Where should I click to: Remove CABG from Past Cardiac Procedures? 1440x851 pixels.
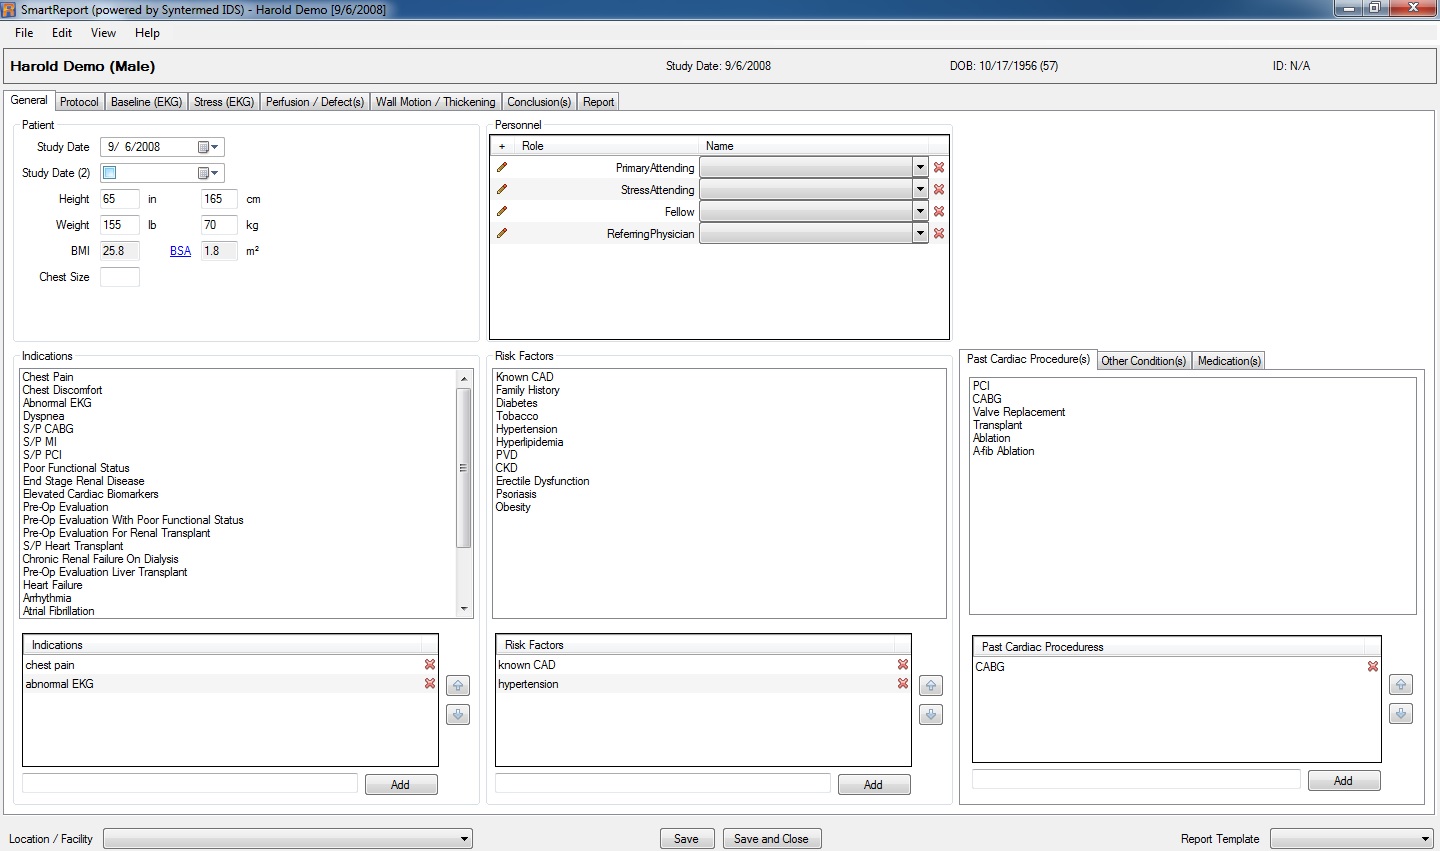pos(1373,667)
